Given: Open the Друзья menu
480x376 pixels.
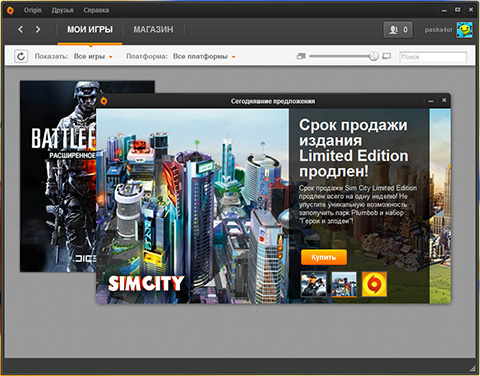Looking at the screenshot, I should tap(62, 10).
